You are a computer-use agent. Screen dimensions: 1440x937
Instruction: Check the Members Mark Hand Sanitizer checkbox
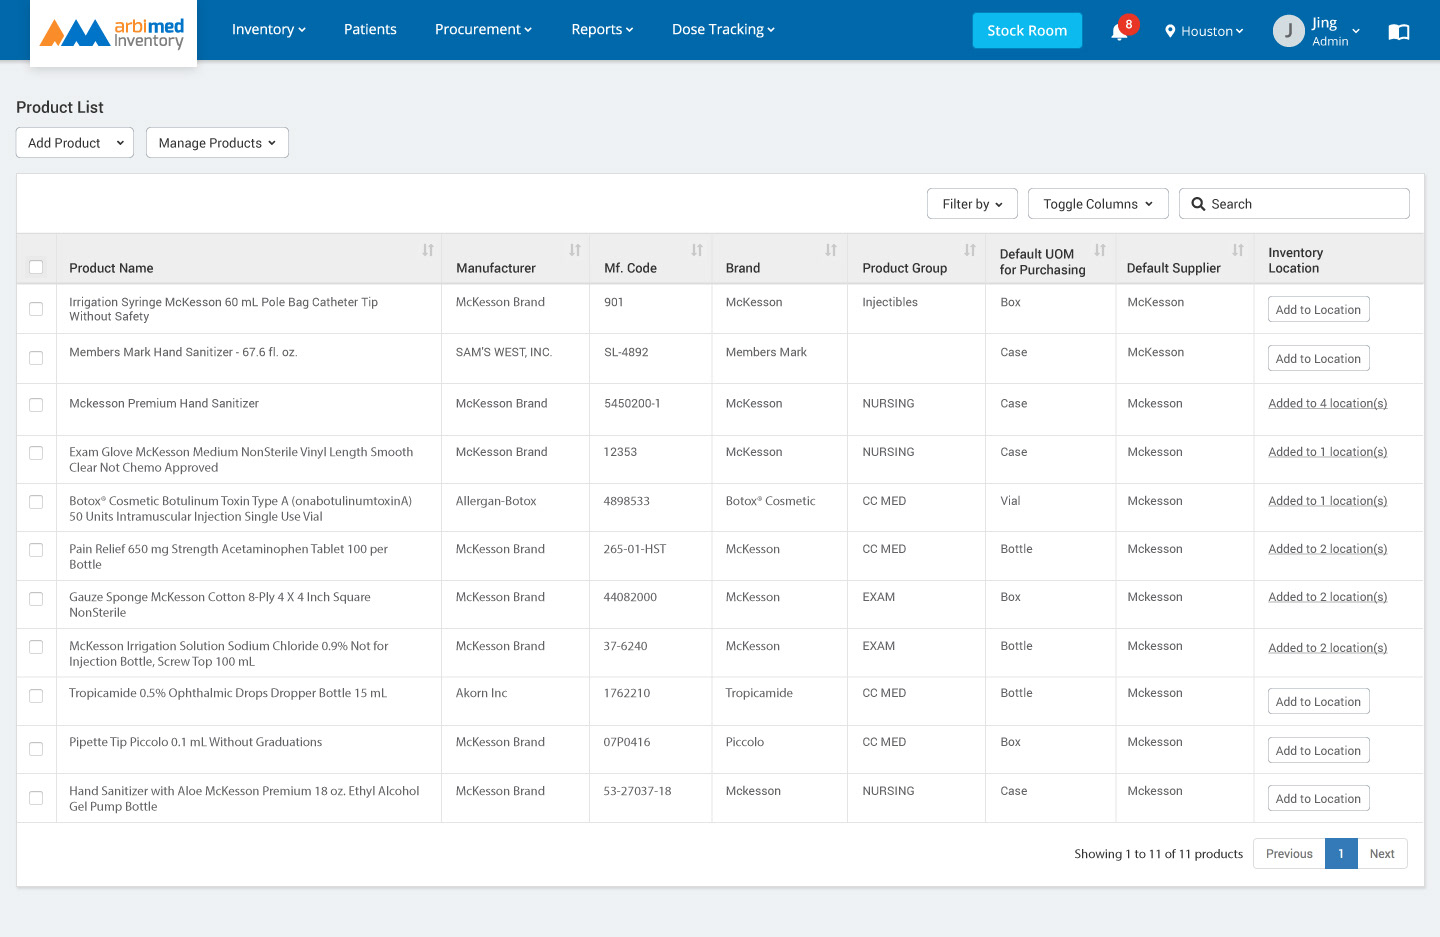click(x=36, y=358)
